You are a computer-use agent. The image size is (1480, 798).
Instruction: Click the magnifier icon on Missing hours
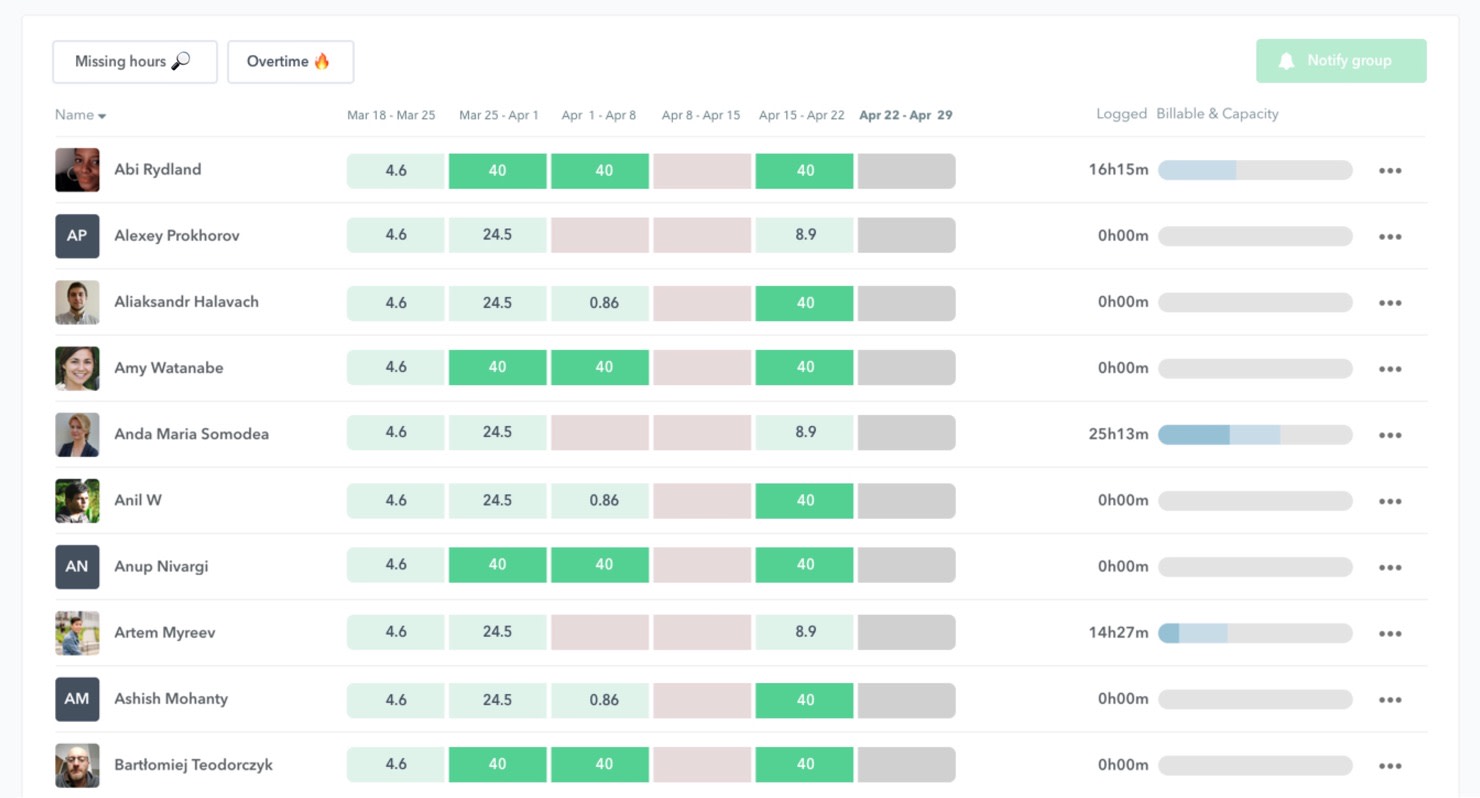coord(179,61)
